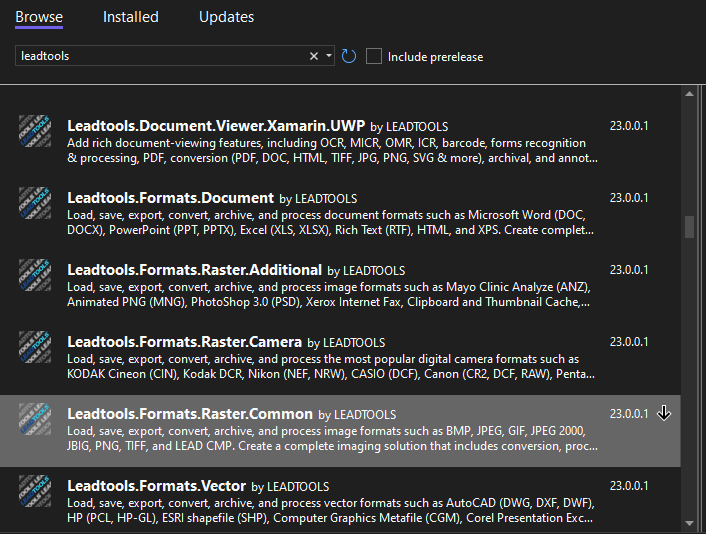The height and width of the screenshot is (534, 706).
Task: Select Leadtools.Formats.Raster.Camera package icon
Action: click(x=35, y=347)
